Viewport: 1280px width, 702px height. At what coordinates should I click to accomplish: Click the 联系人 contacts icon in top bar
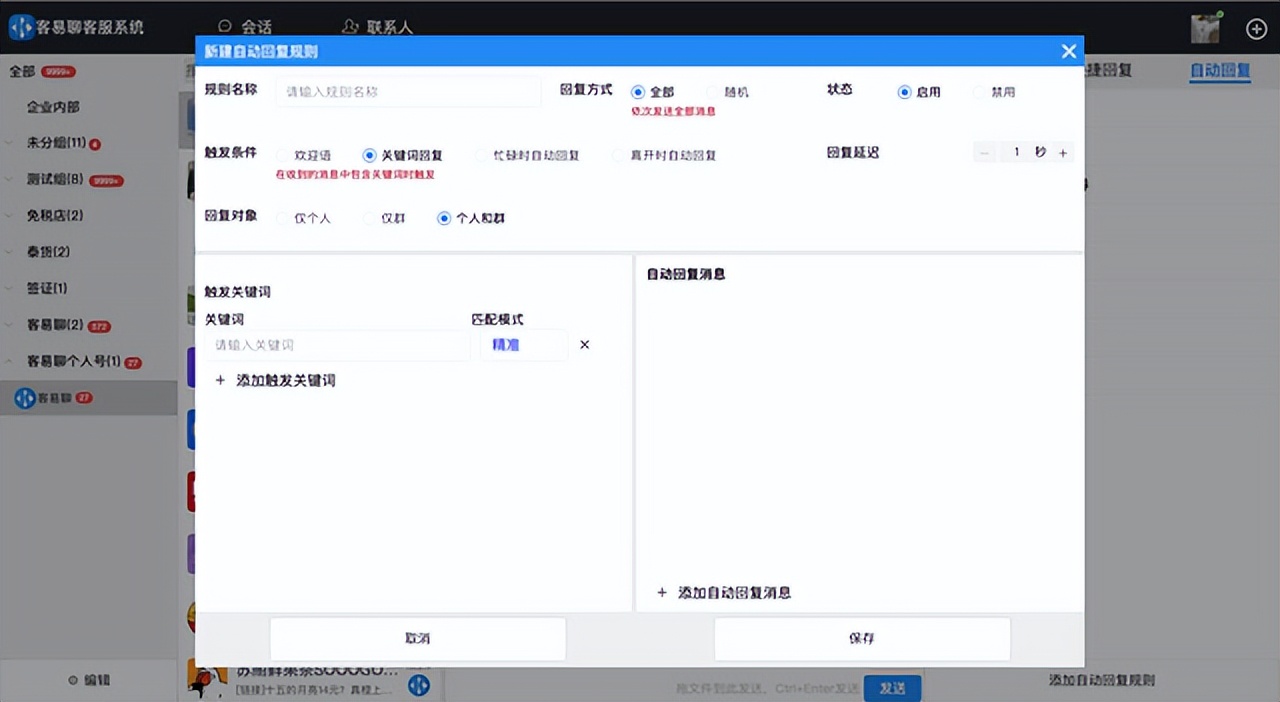[x=352, y=25]
